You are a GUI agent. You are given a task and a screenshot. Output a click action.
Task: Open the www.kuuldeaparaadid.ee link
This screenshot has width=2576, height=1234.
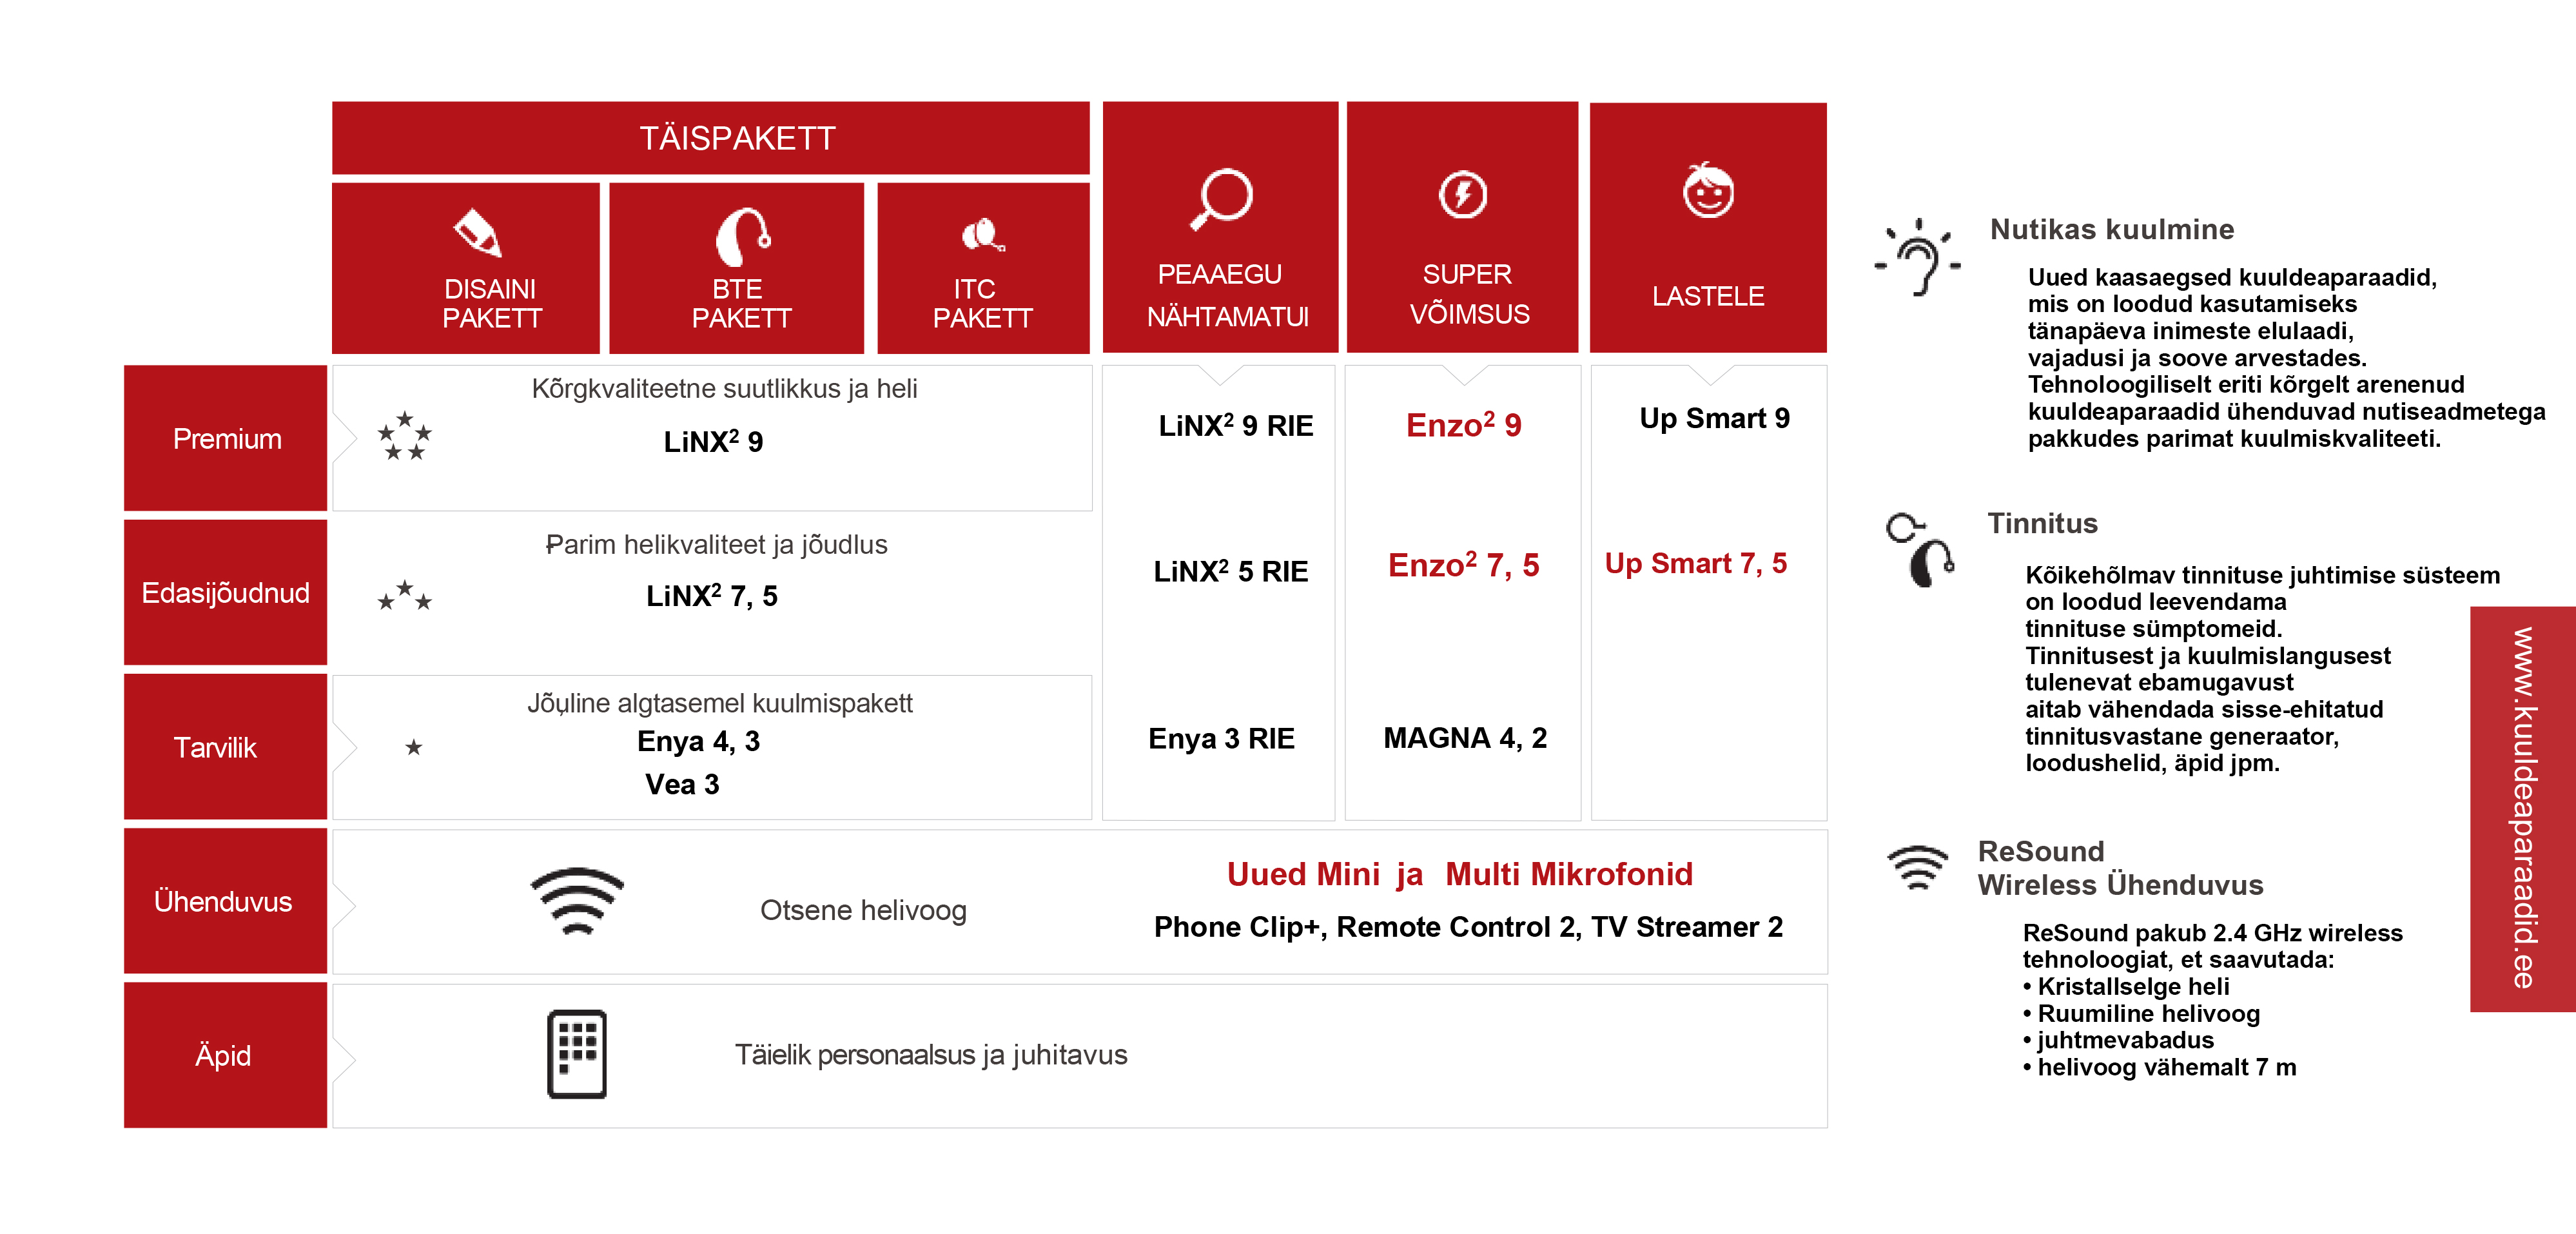coord(2523,809)
